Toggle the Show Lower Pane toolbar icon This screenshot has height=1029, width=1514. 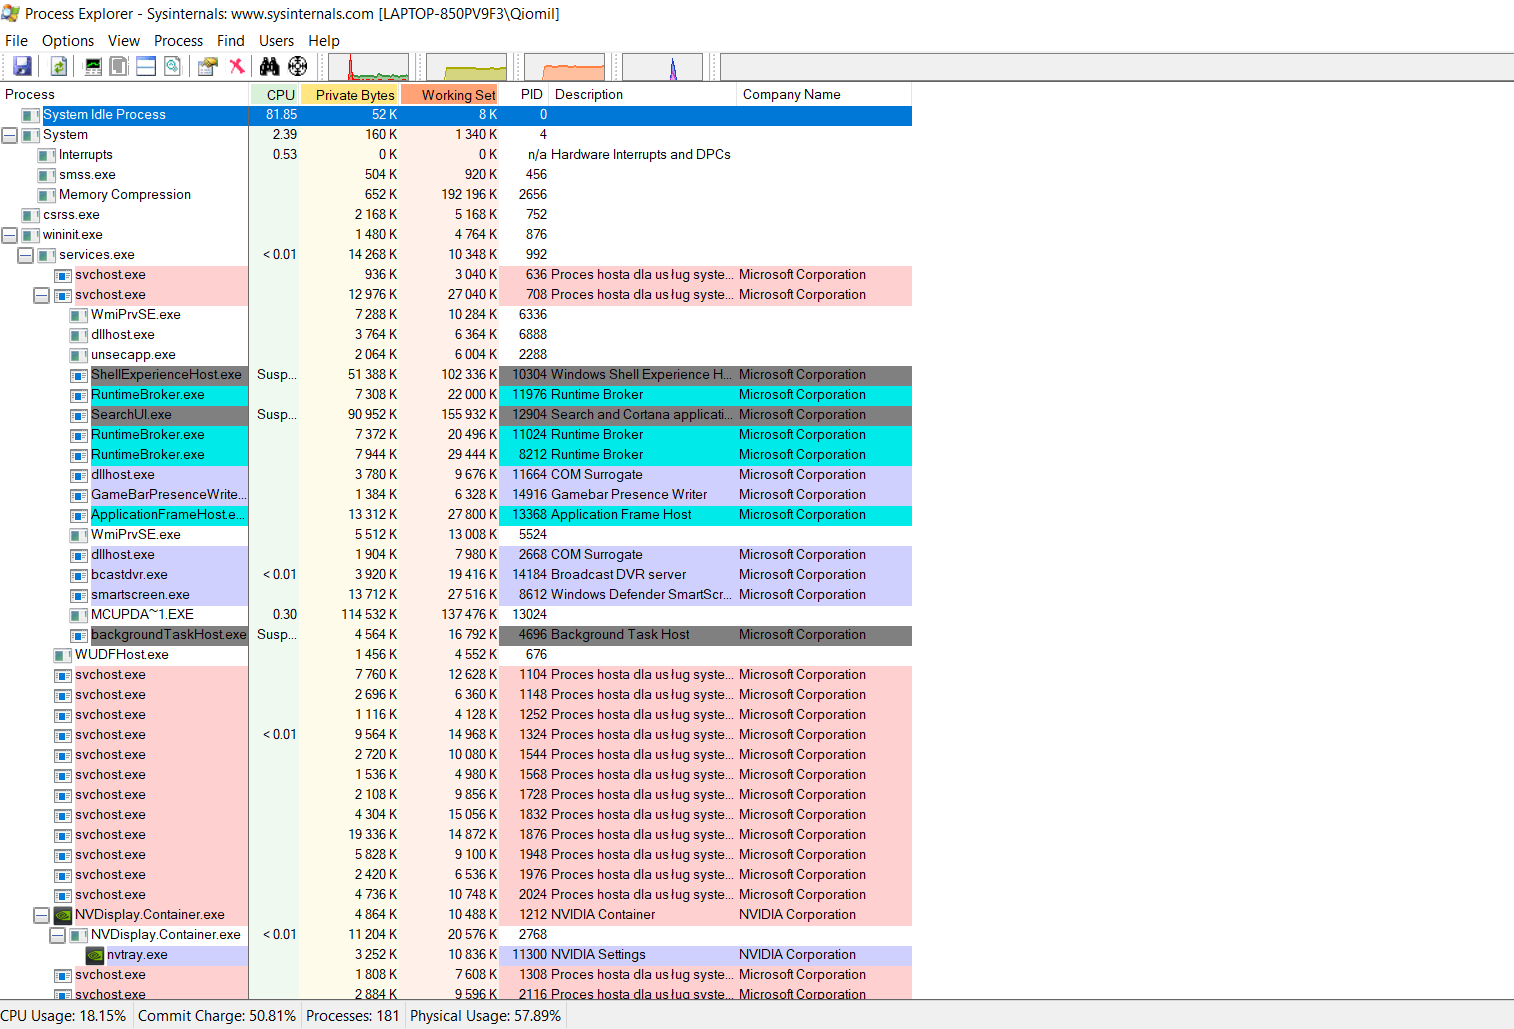tap(146, 66)
